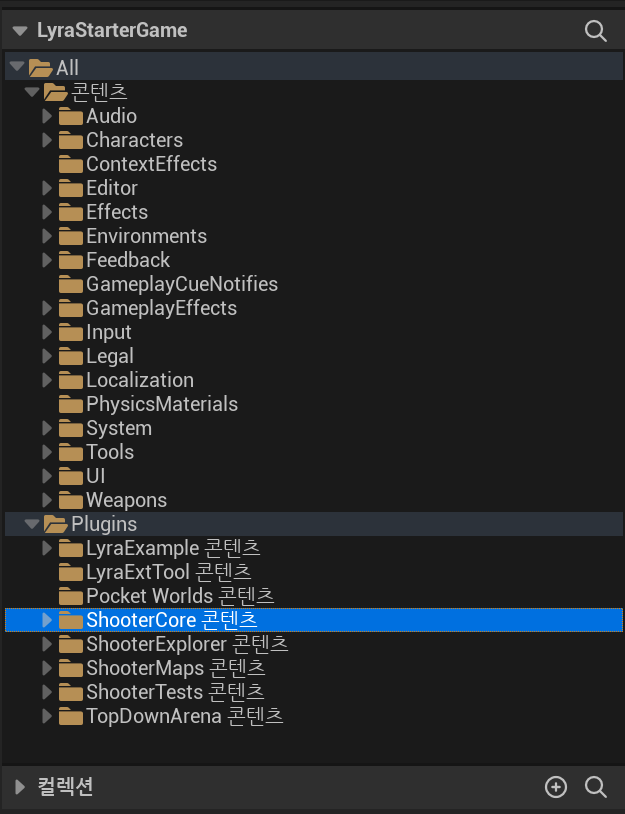Viewport: 625px width, 814px height.
Task: Click the ContextEffects folder icon
Action: [x=71, y=164]
